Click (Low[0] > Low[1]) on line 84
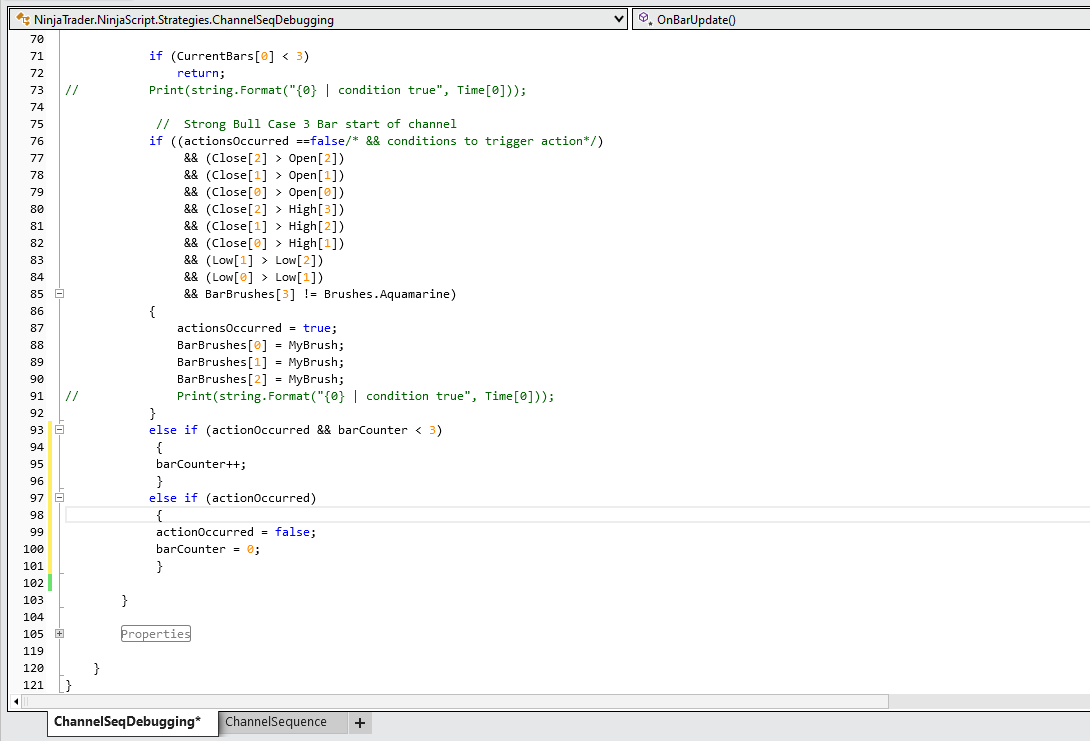This screenshot has height=741, width=1090. pos(264,277)
